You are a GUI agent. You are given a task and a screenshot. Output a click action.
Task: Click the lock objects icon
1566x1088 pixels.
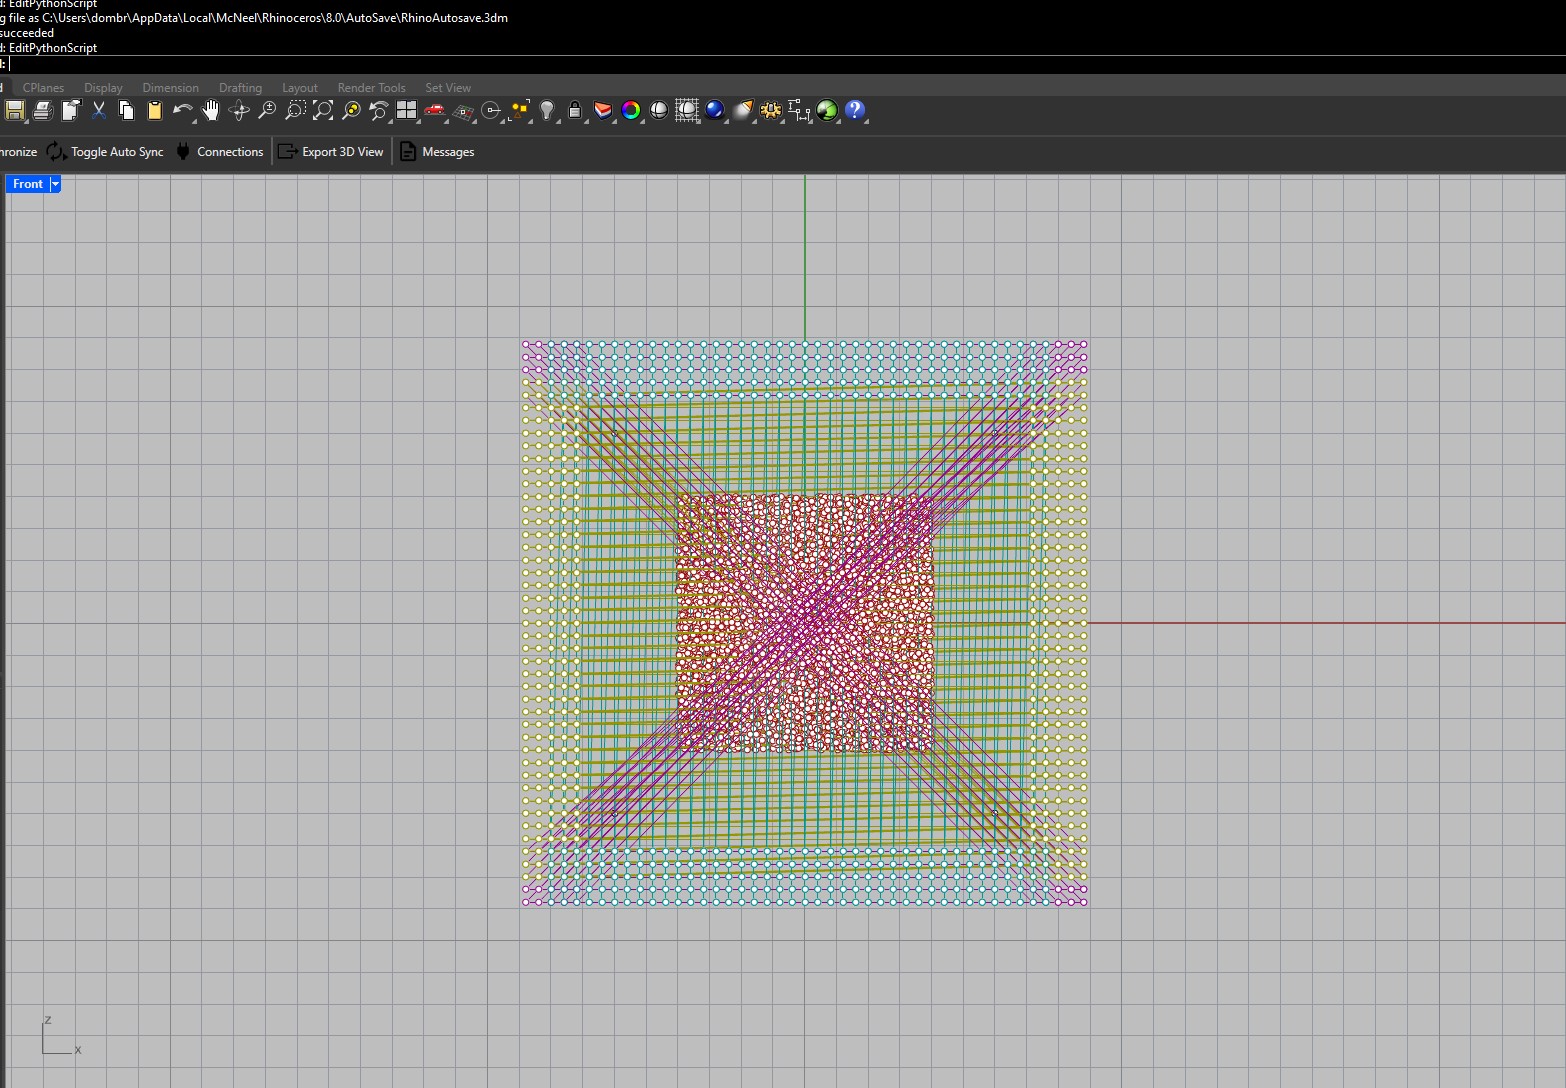[x=574, y=111]
